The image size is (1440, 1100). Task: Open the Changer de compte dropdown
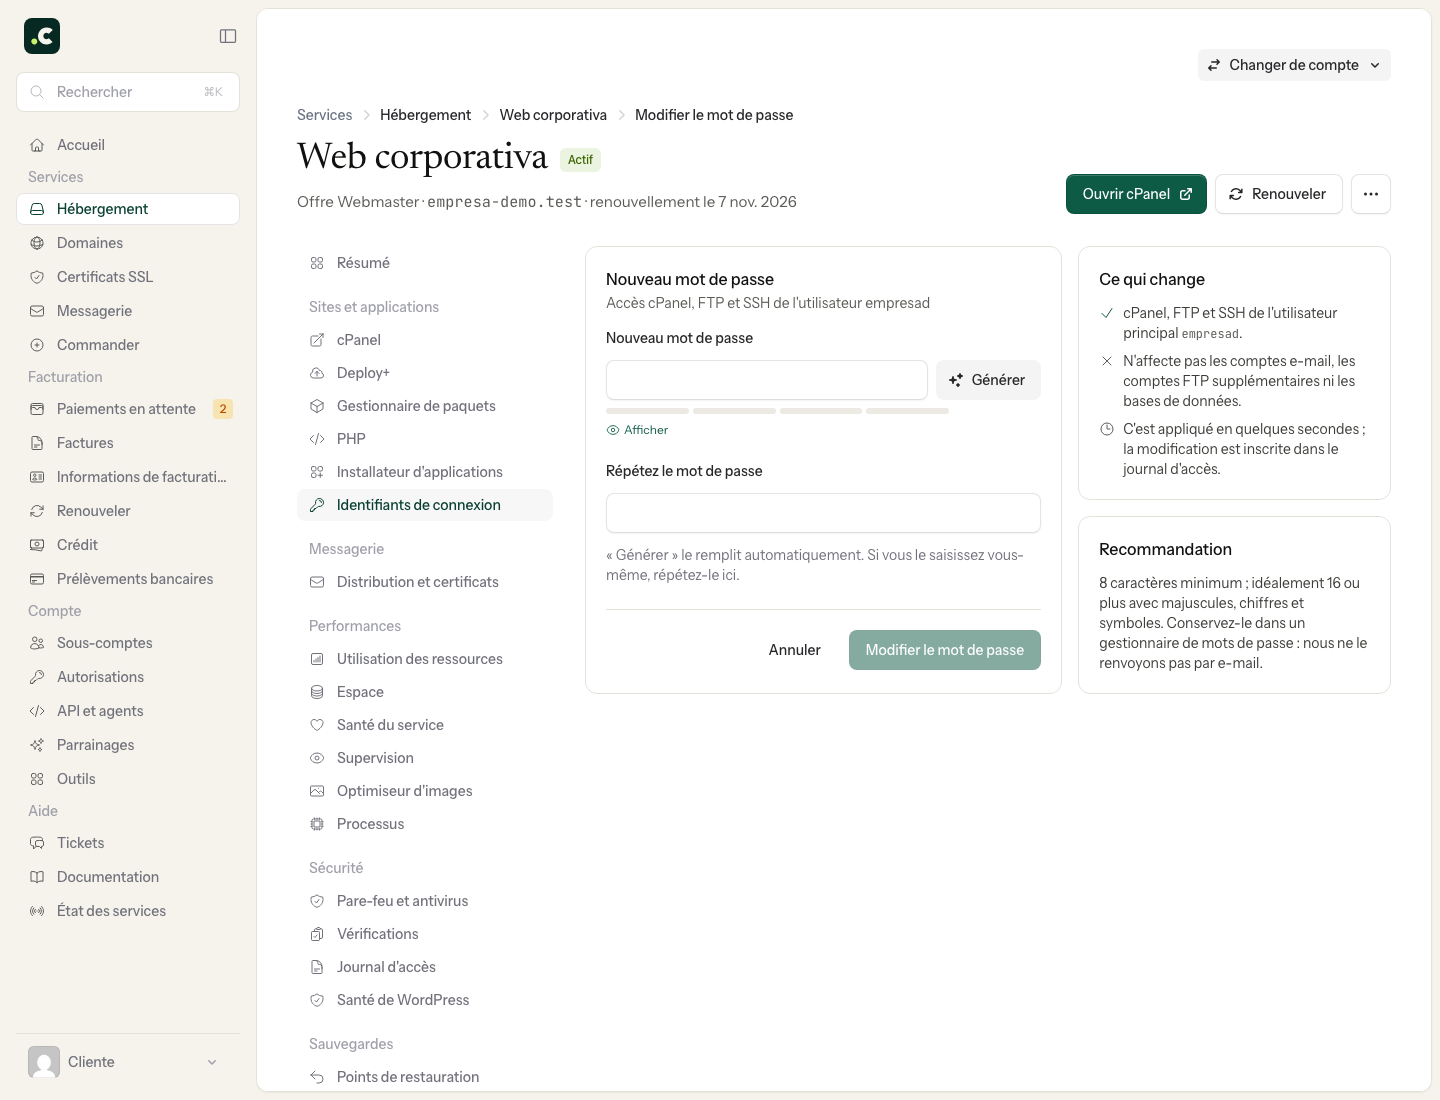(x=1294, y=65)
